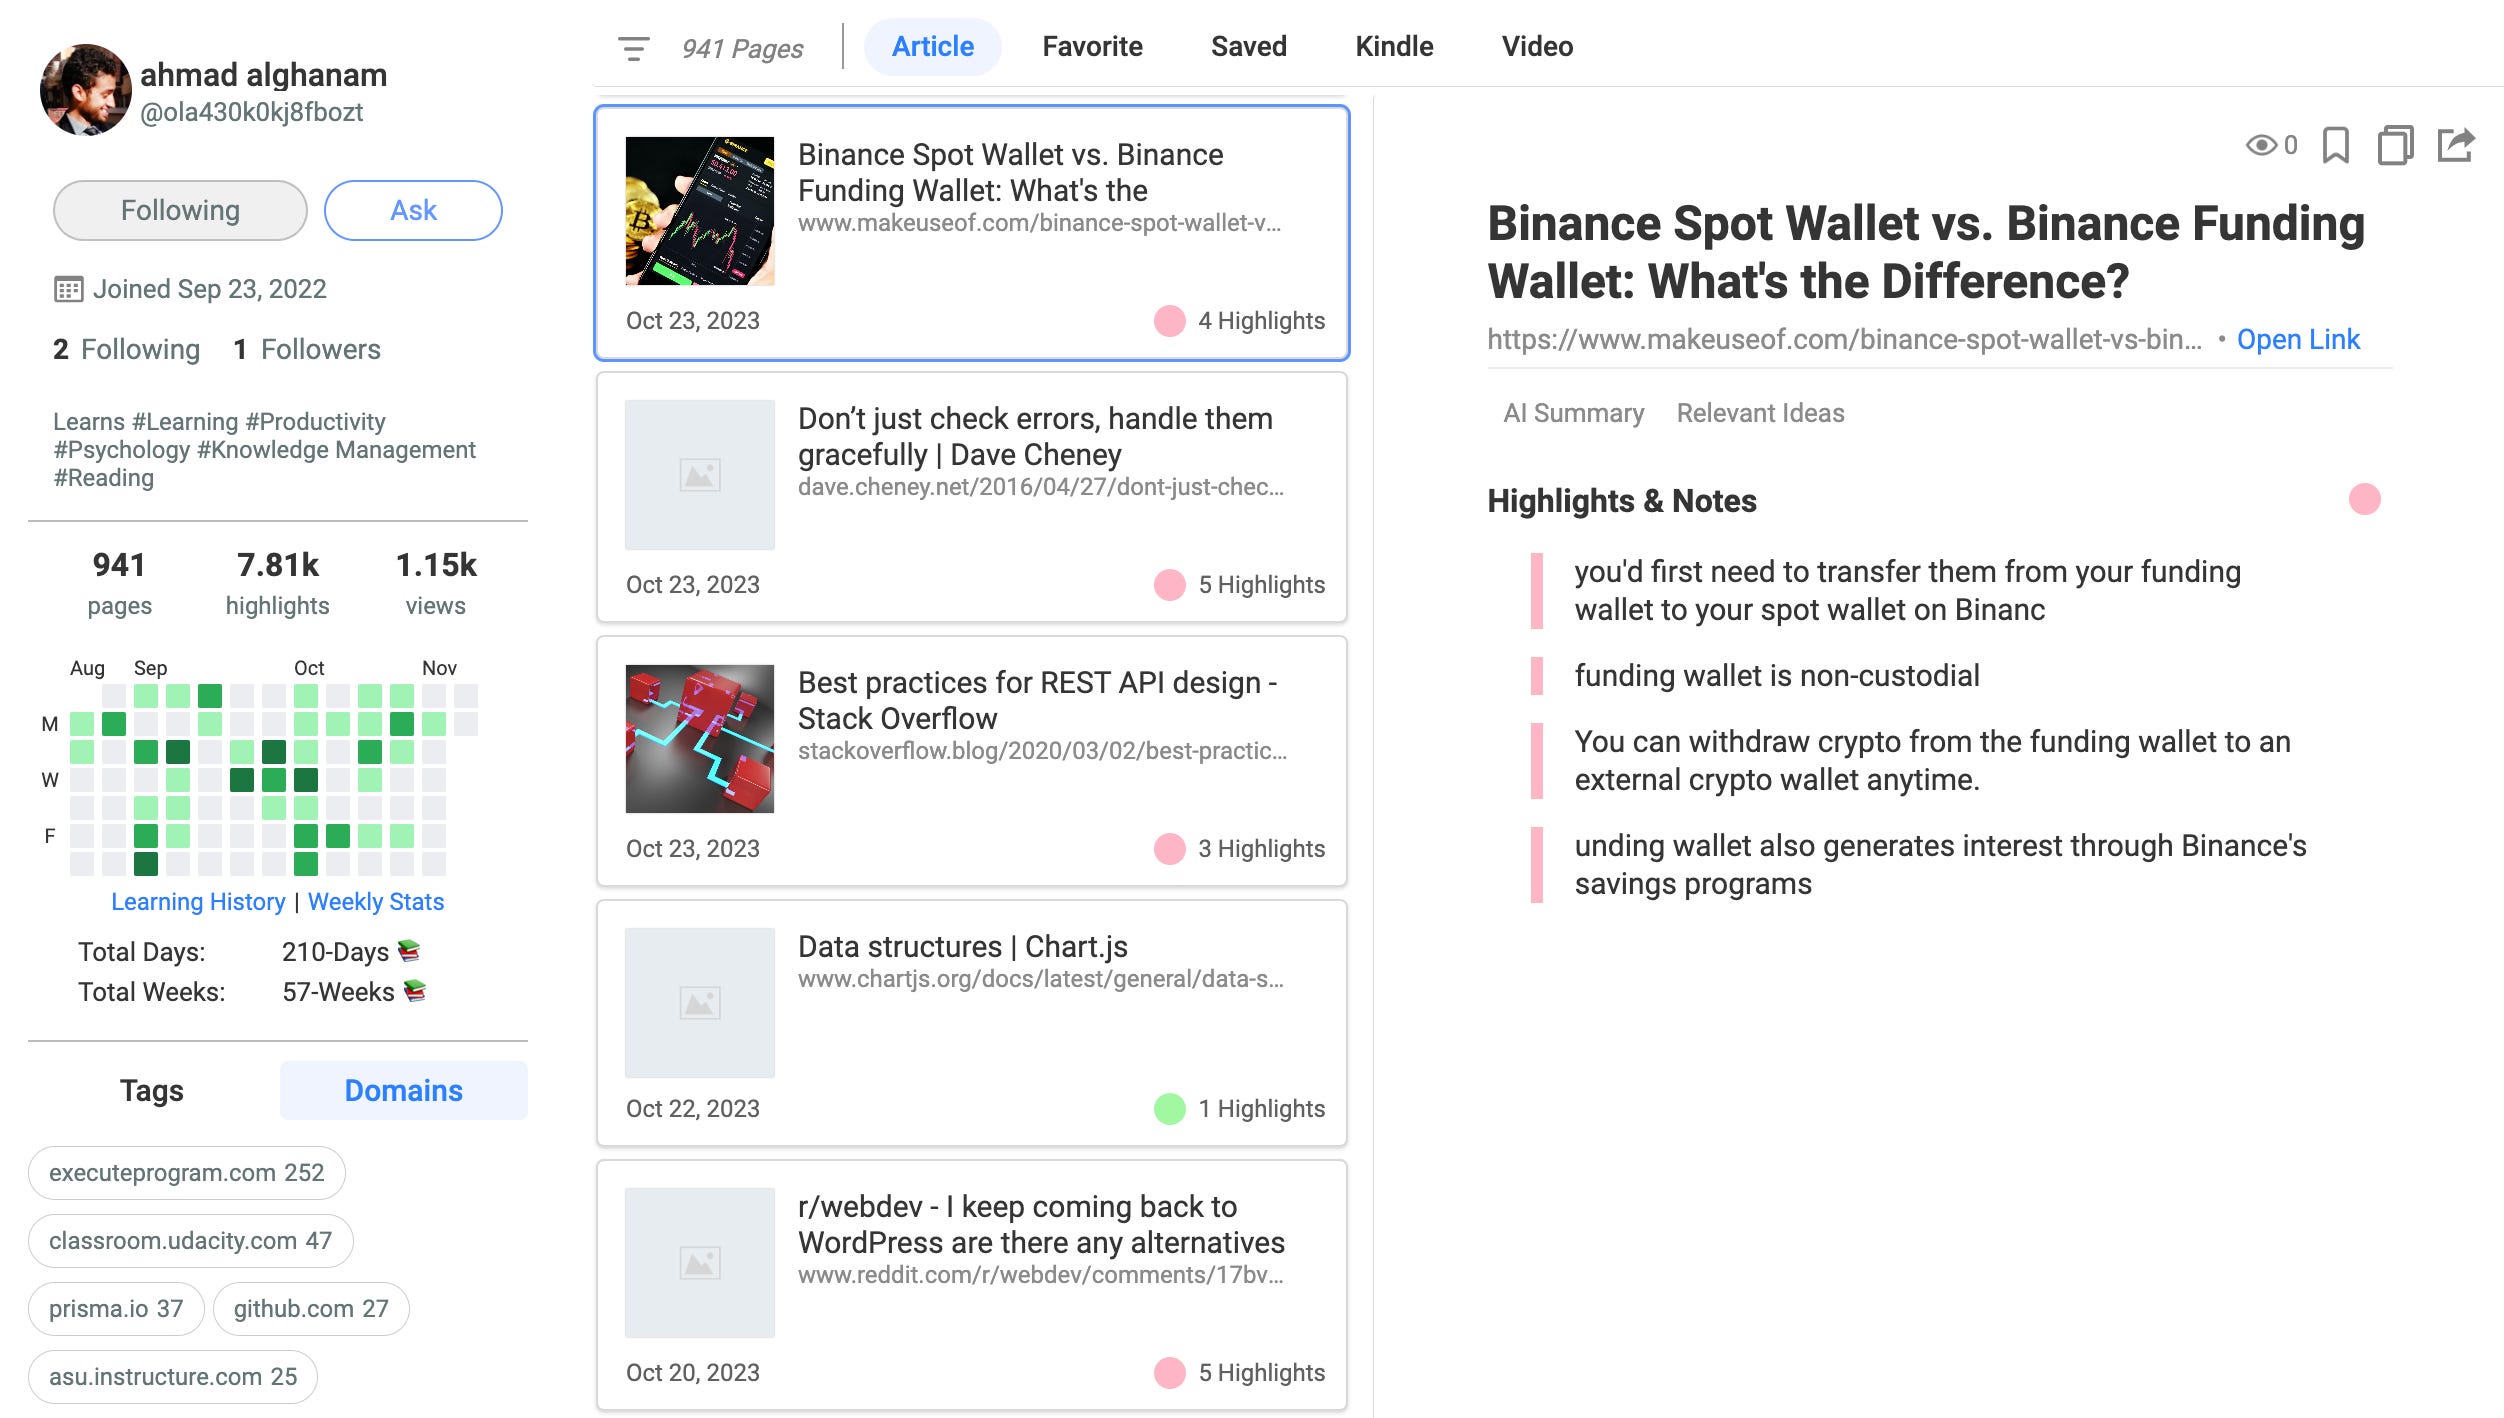This screenshot has width=2504, height=1418.
Task: Click the filter lines icon beside 941 Pages
Action: click(x=633, y=48)
